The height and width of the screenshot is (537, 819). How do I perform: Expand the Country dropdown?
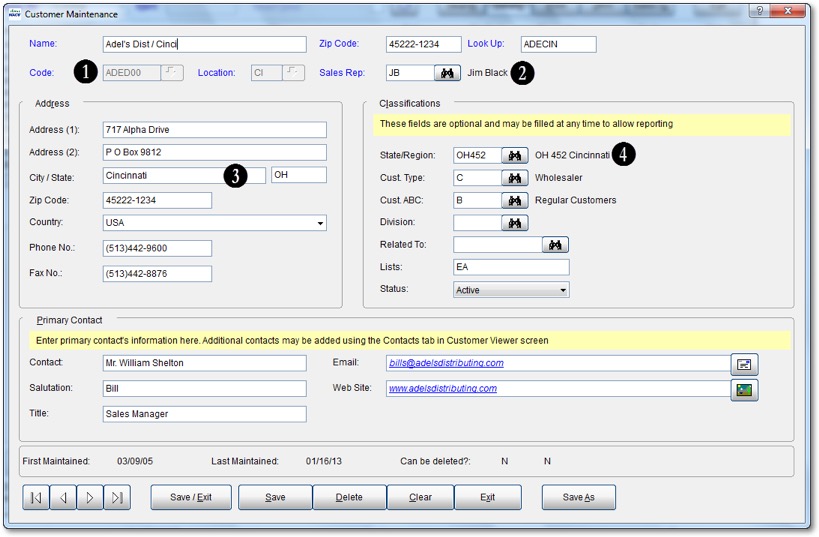(320, 223)
